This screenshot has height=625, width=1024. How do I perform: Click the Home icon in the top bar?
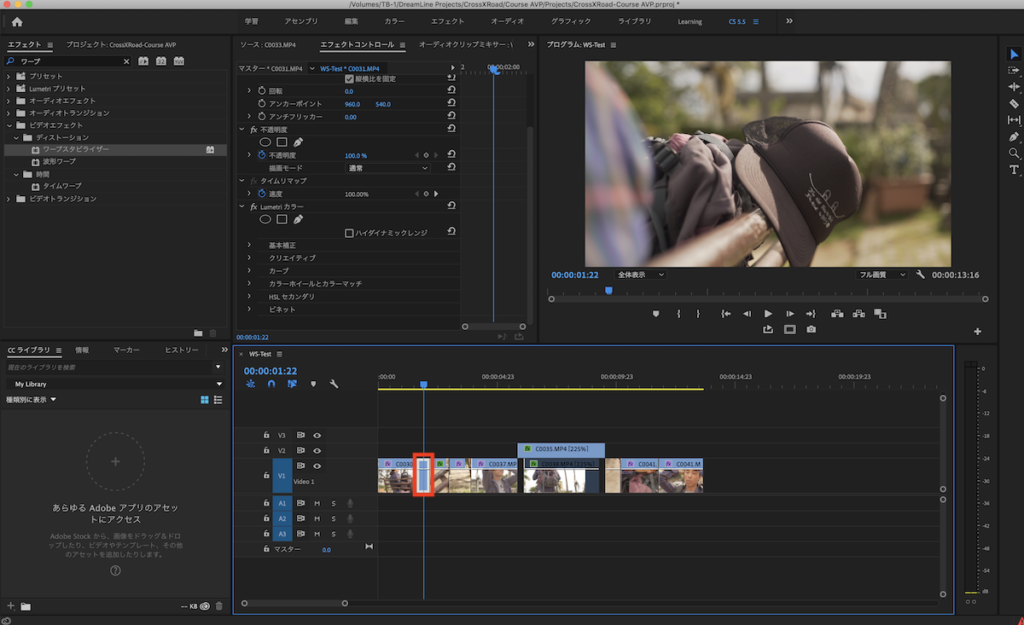coord(16,21)
